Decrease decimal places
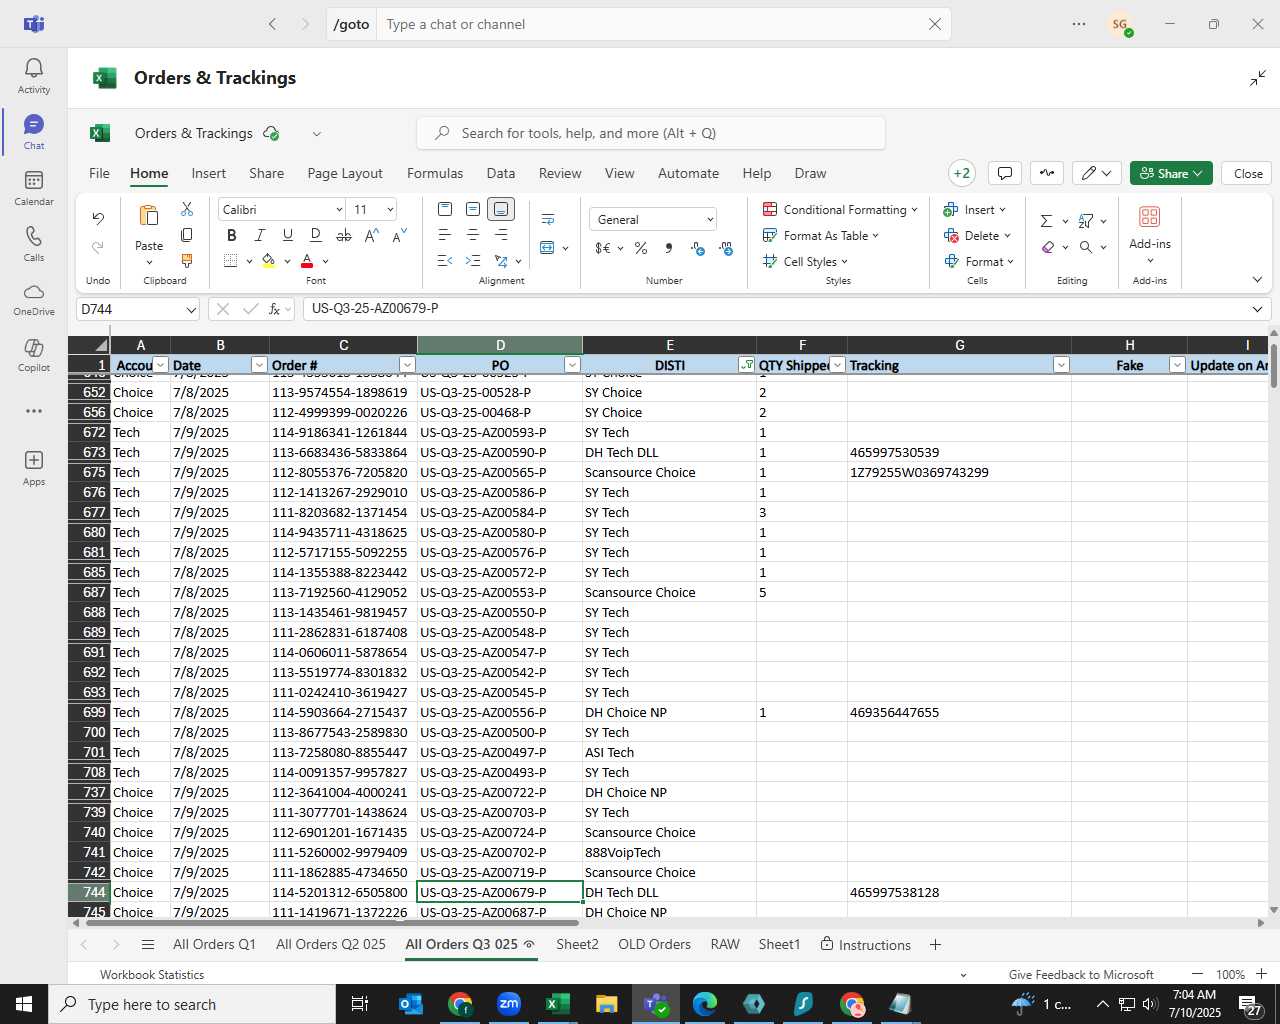The height and width of the screenshot is (1024, 1280). pos(725,248)
